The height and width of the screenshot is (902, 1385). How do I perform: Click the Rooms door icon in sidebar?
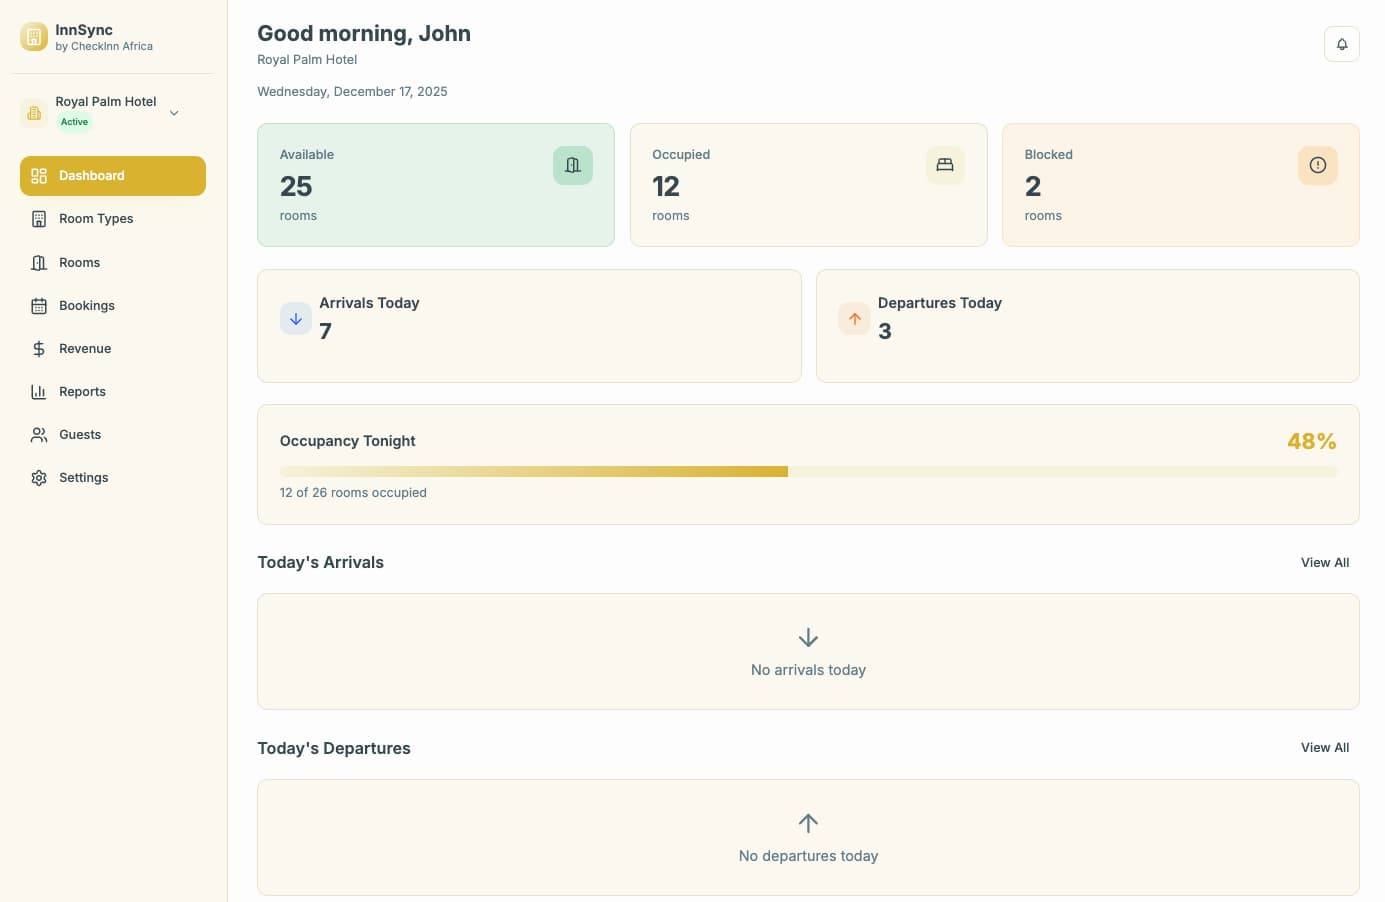click(x=38, y=262)
